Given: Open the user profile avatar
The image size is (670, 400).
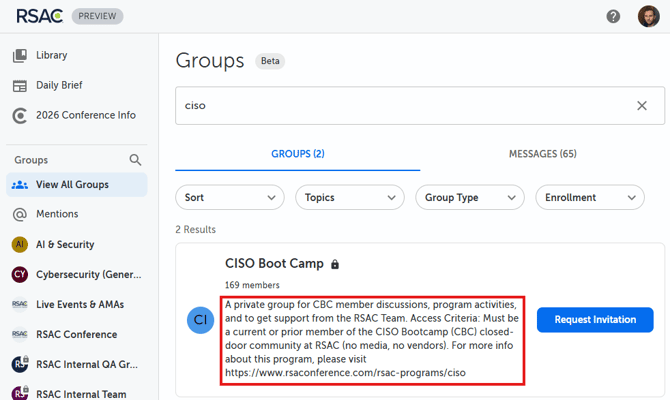Looking at the screenshot, I should click(648, 17).
